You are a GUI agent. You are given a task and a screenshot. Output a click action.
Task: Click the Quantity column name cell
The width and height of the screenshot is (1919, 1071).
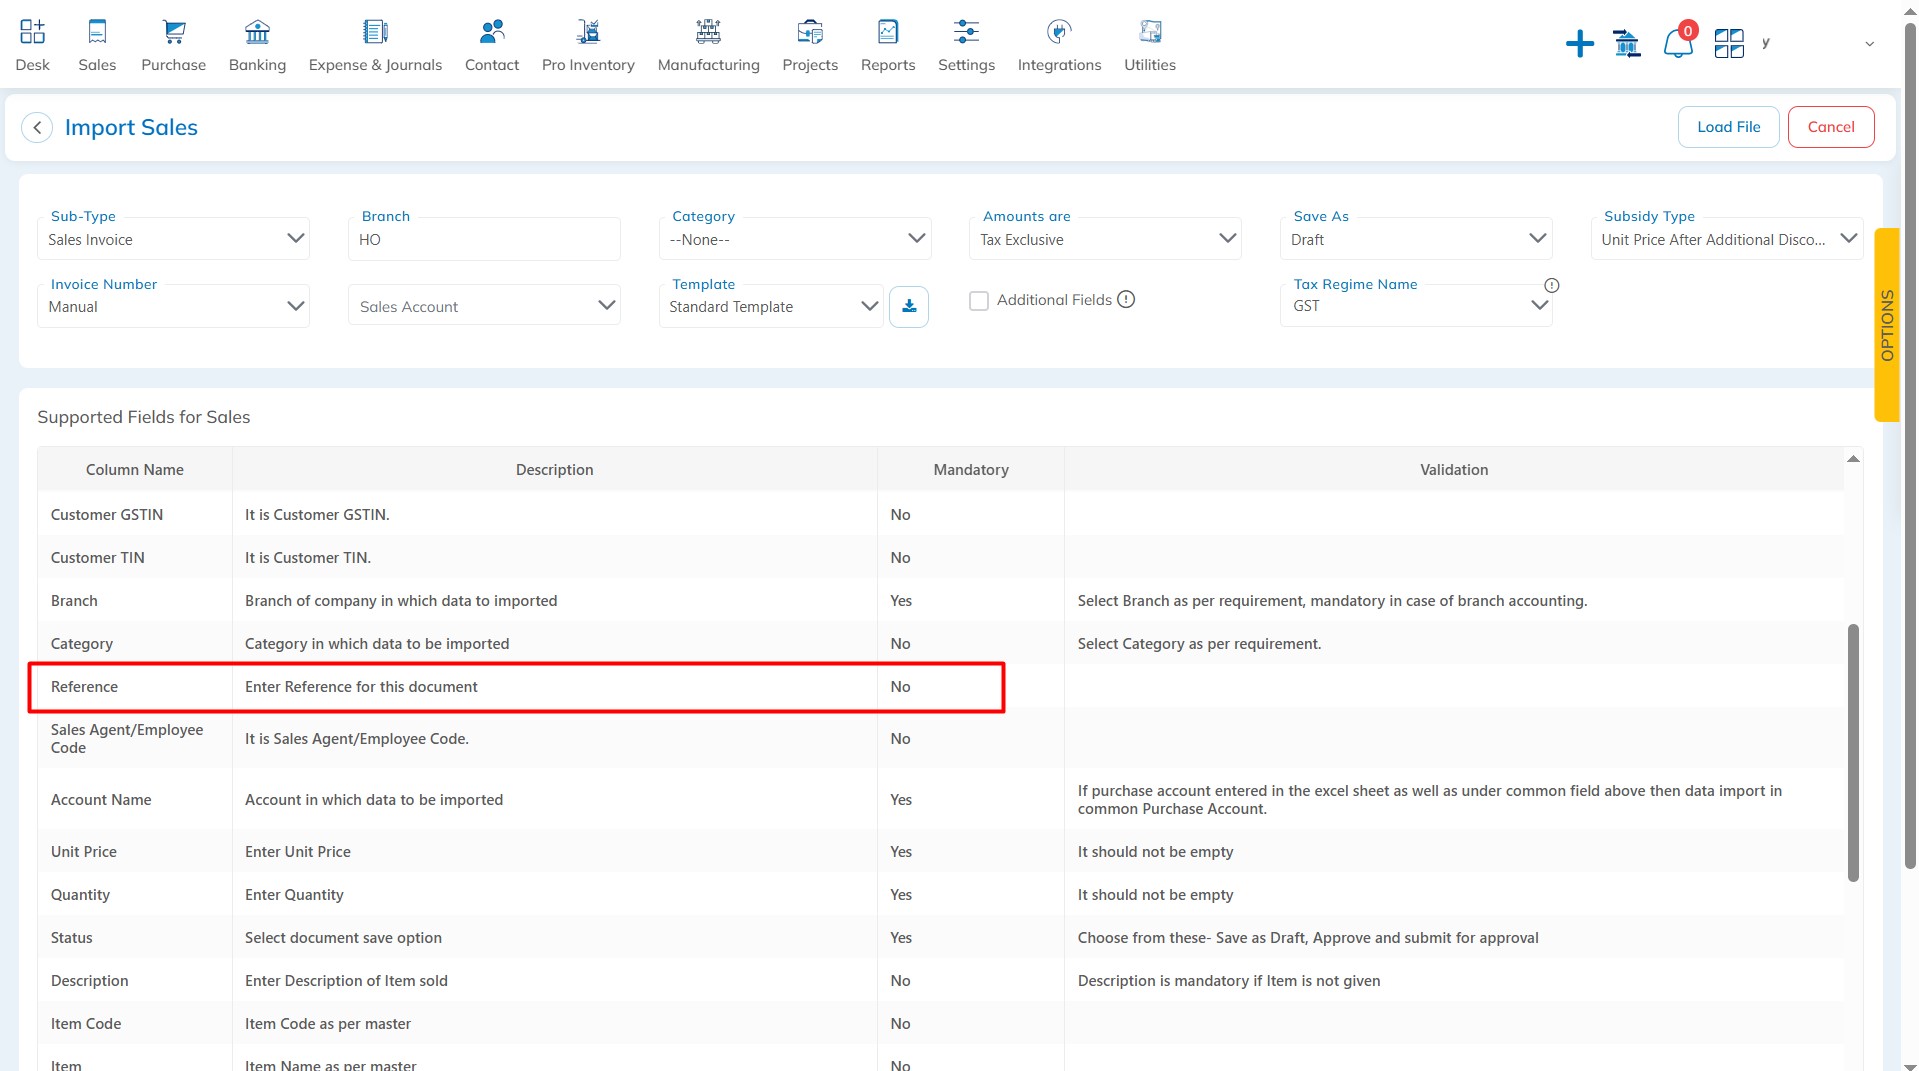point(135,894)
